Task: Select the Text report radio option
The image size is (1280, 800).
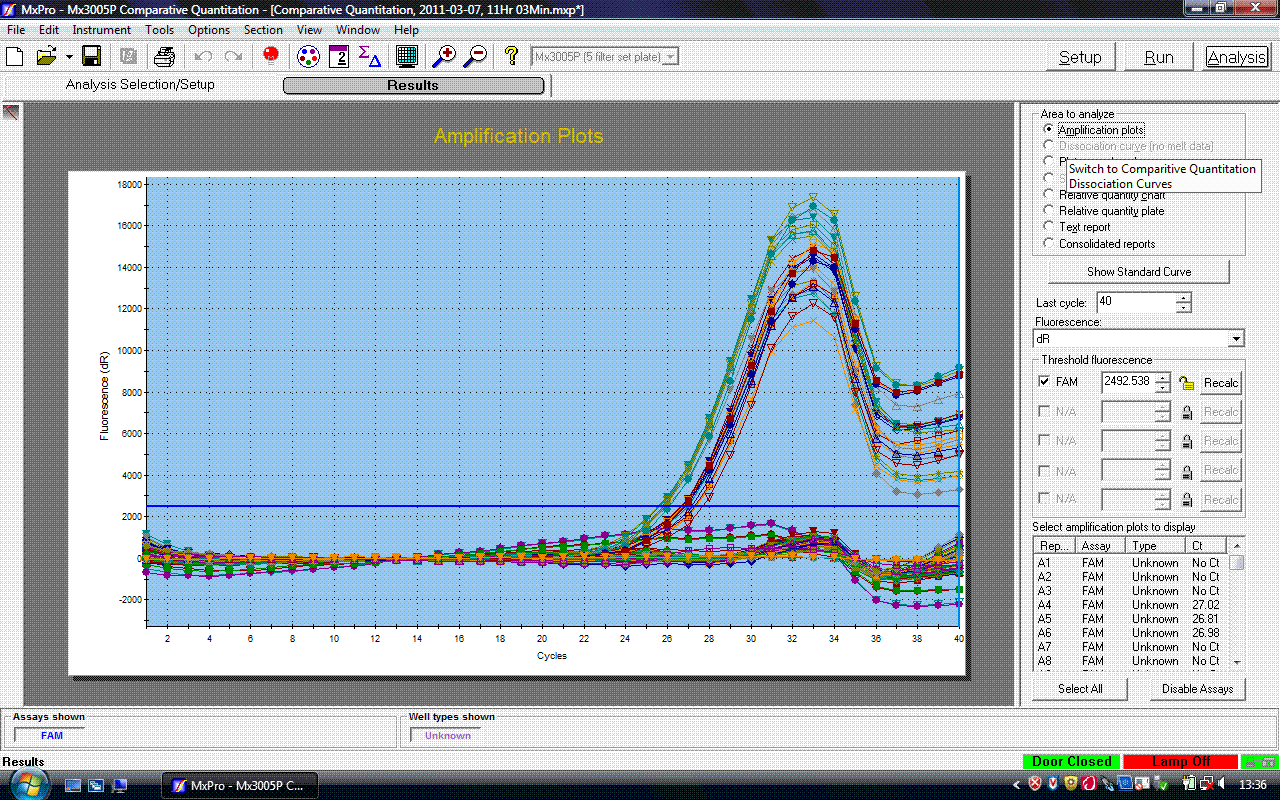Action: (1049, 227)
